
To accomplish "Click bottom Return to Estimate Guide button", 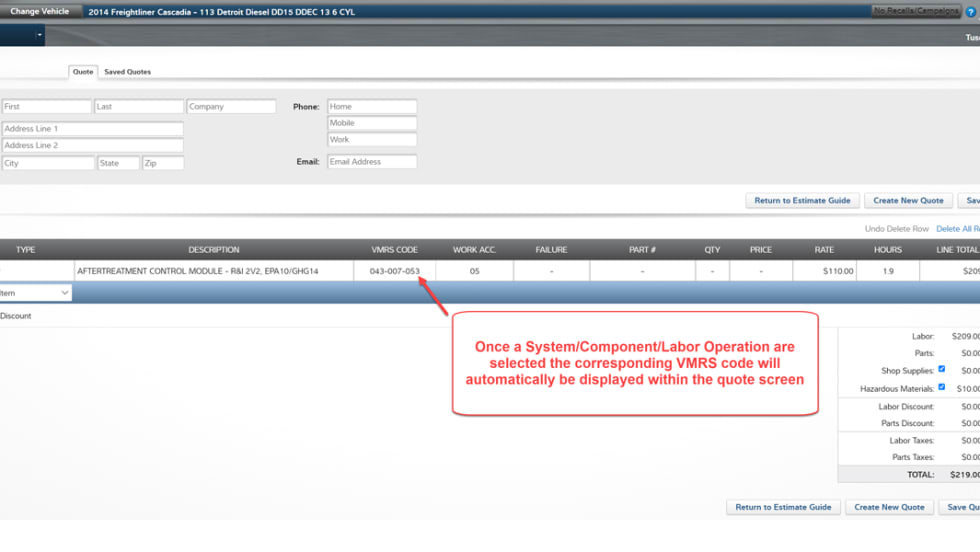I will [x=783, y=507].
